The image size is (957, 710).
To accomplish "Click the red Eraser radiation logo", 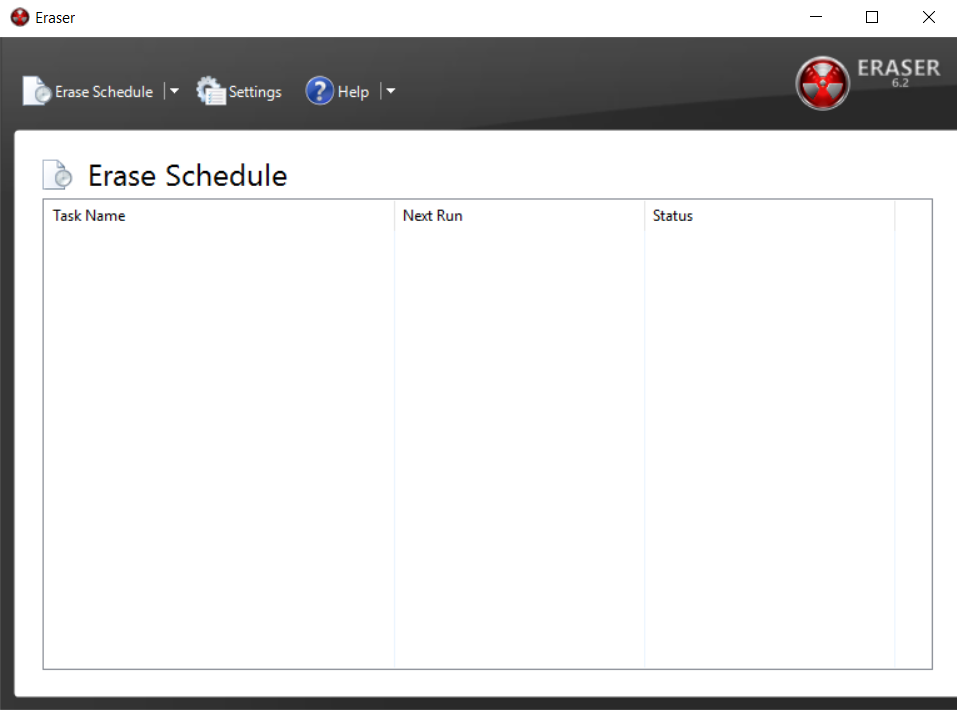I will click(x=822, y=83).
